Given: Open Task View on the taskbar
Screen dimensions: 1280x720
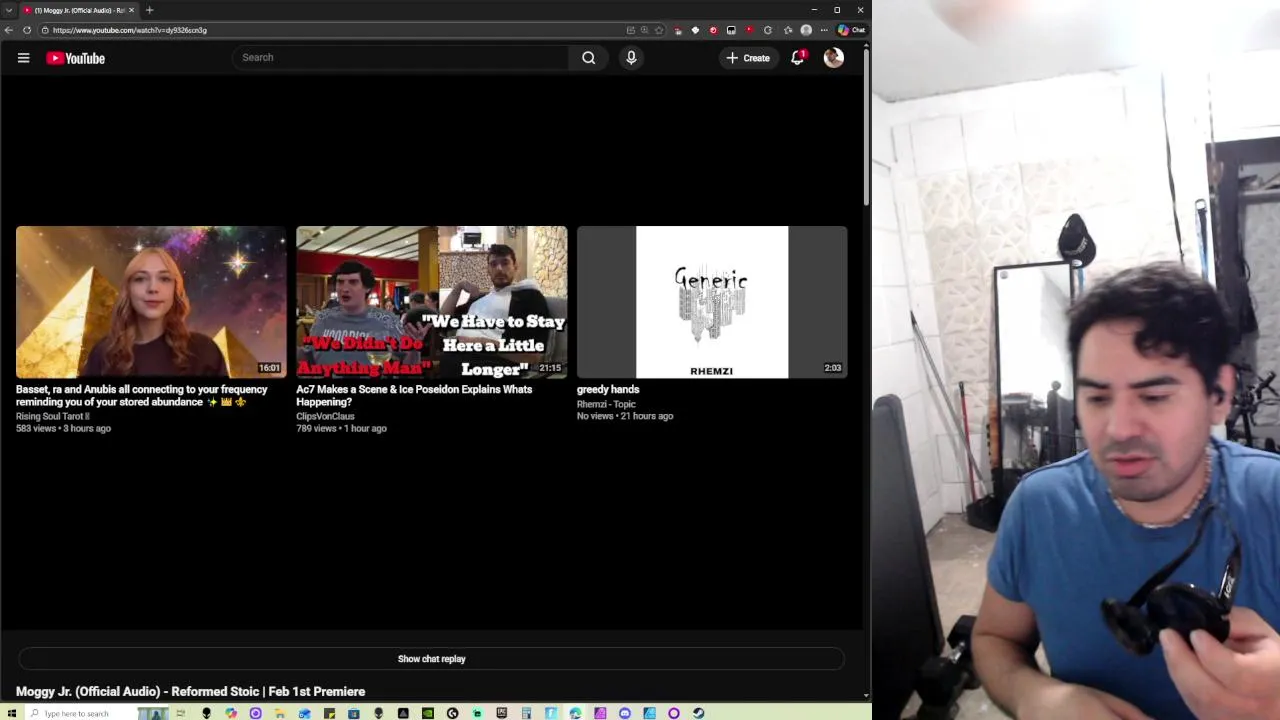Looking at the screenshot, I should tap(180, 713).
